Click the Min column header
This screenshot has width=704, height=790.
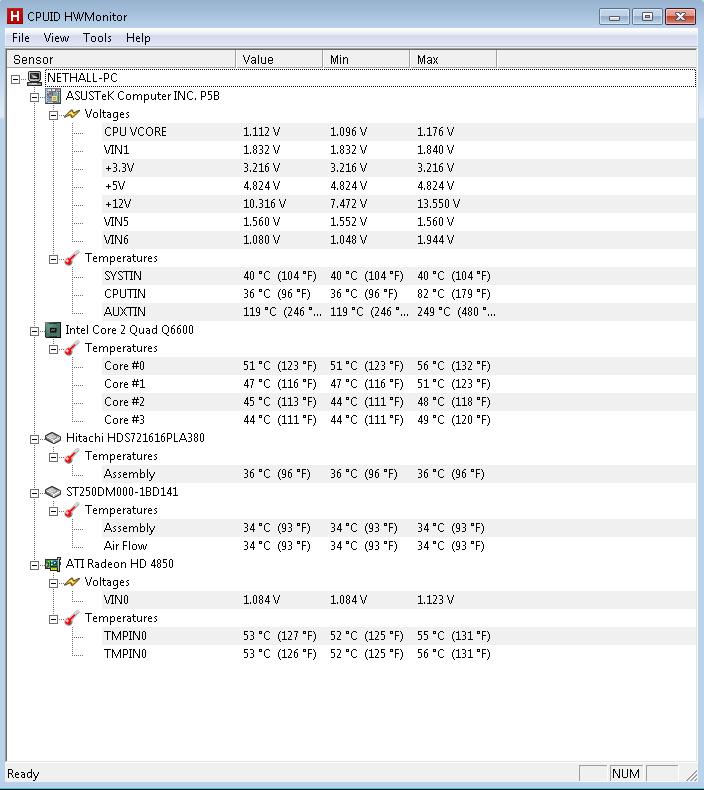[366, 59]
